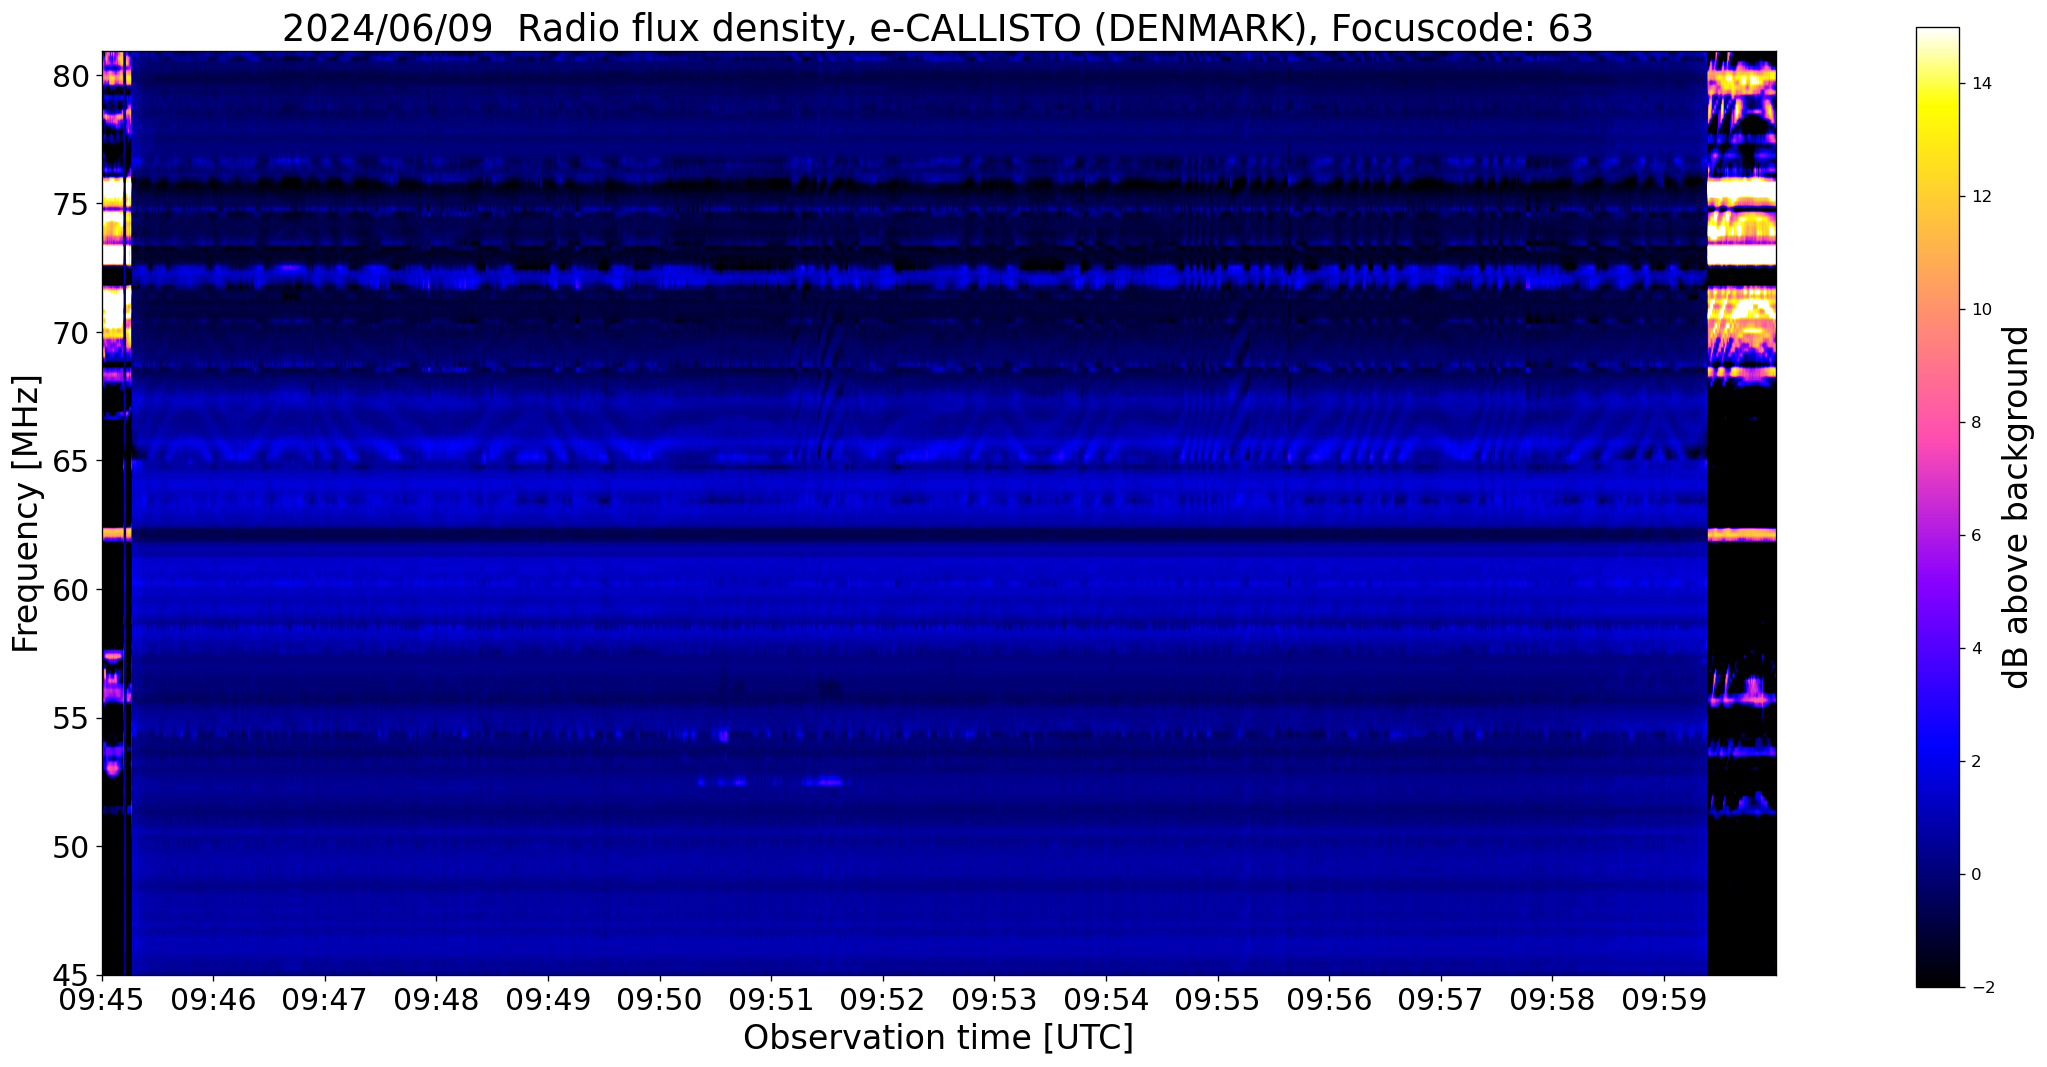Click the colorbar tick value 8

[x=1976, y=423]
